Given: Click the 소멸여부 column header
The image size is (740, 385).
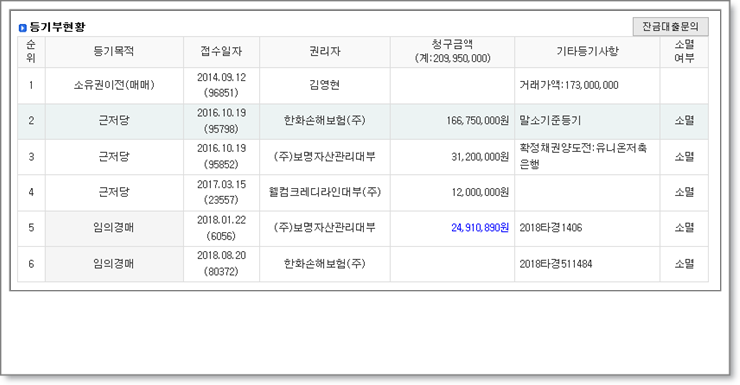Looking at the screenshot, I should [x=684, y=51].
